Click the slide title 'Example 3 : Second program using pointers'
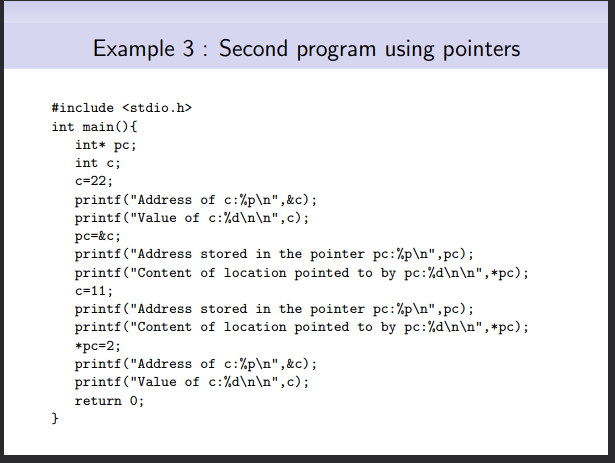The image size is (615, 463). 306,49
